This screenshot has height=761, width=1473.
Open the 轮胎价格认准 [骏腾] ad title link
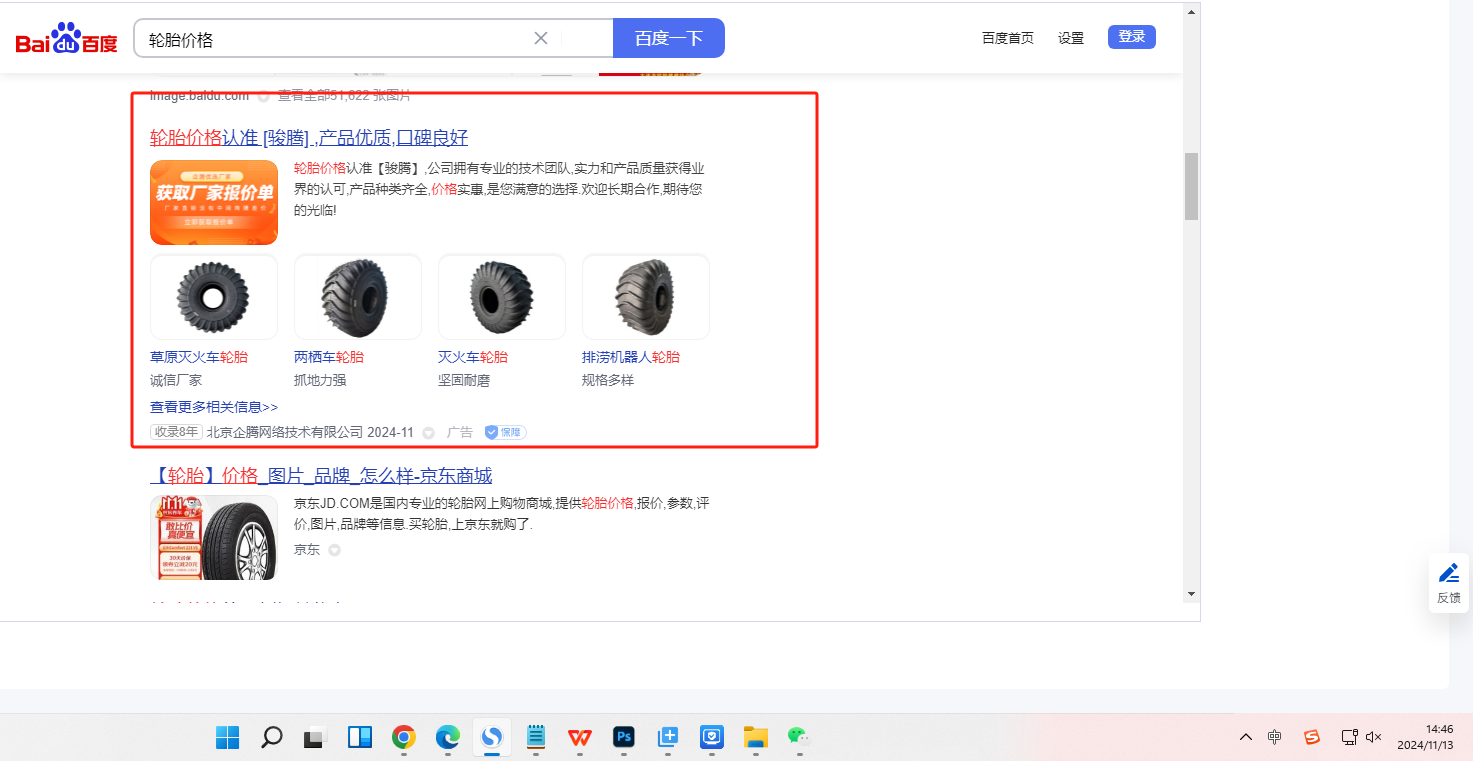click(x=309, y=138)
